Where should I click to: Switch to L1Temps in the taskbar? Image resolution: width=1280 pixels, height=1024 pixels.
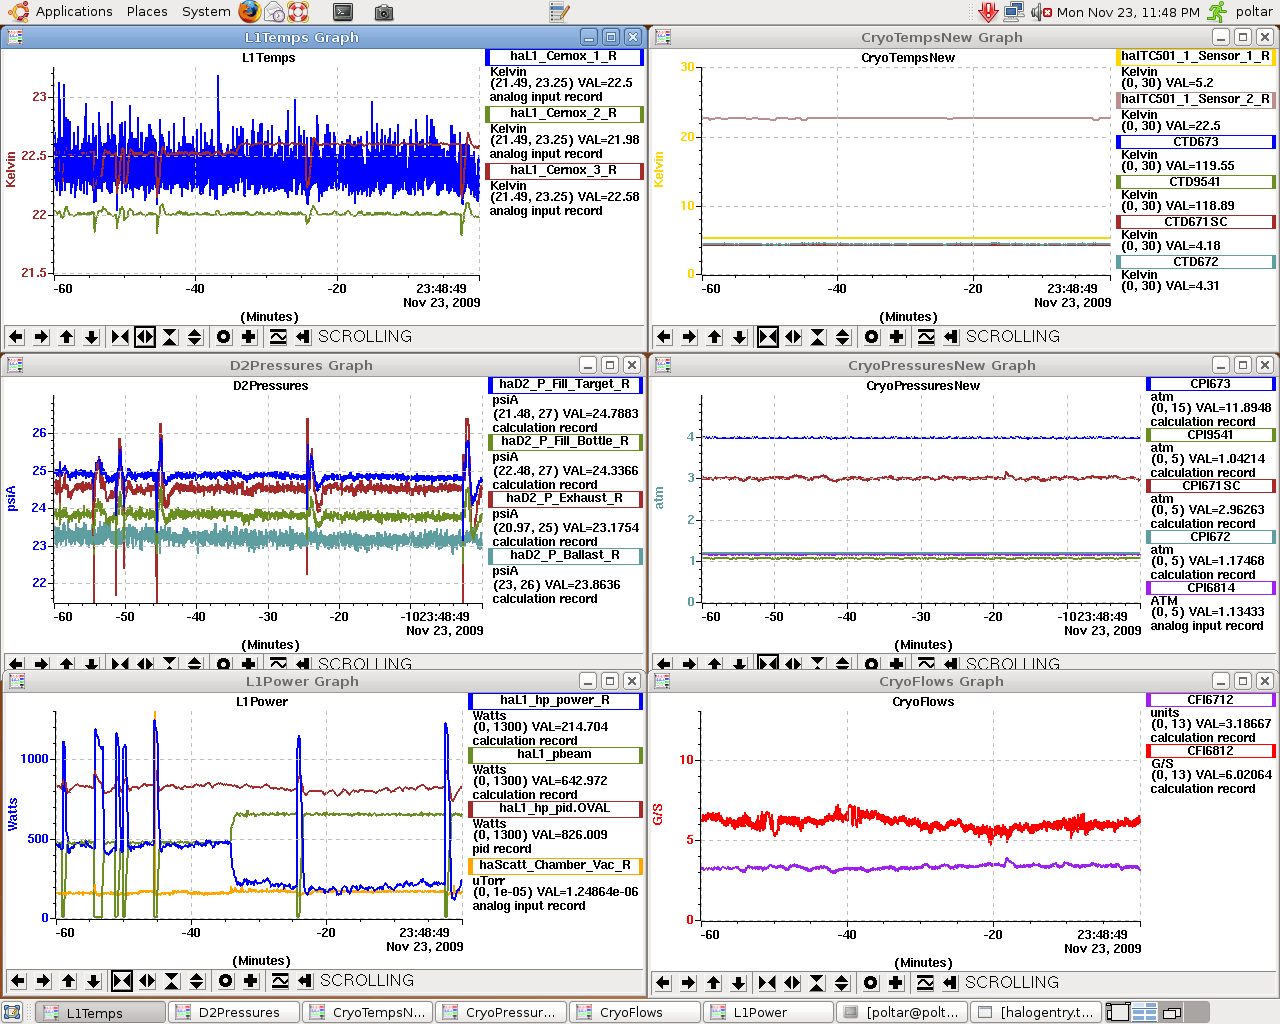(x=100, y=1012)
